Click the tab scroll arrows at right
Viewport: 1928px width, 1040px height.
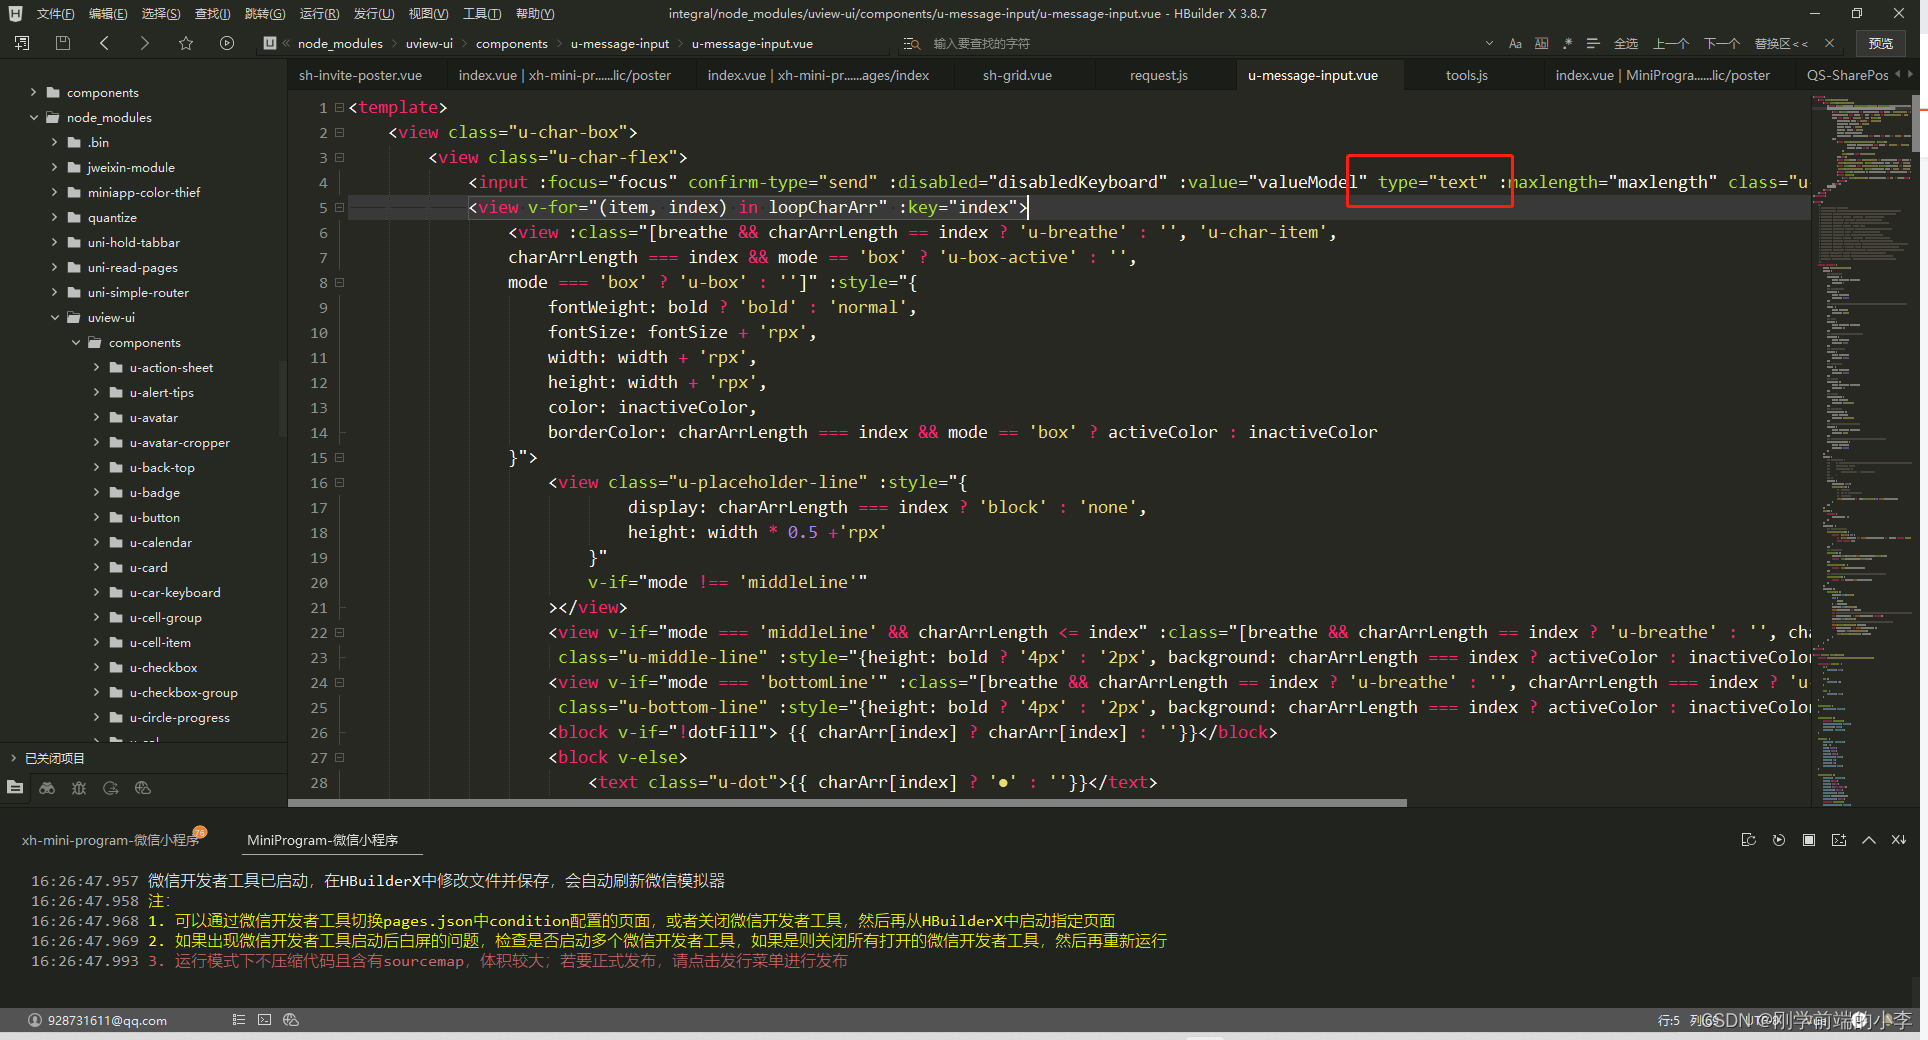coord(1903,74)
